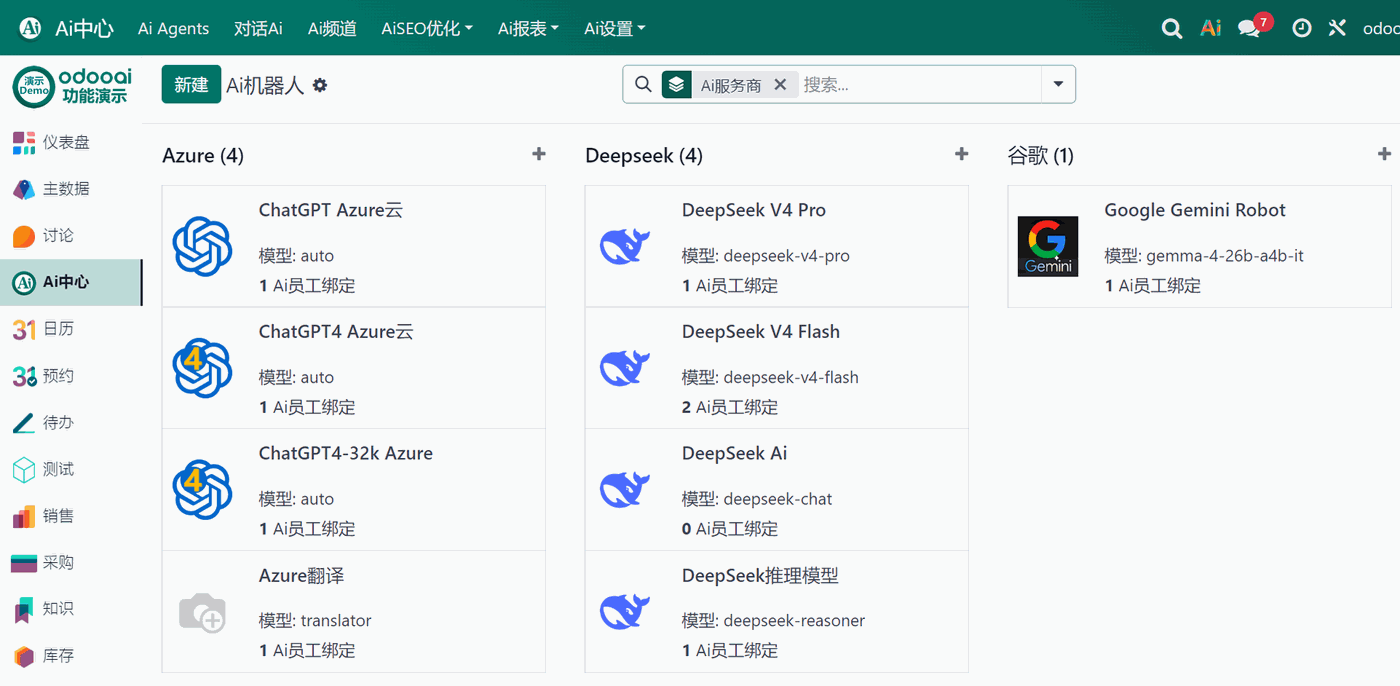Image resolution: width=1400 pixels, height=686 pixels.
Task: Click the Azure翻译 camera placeholder image
Action: pyautogui.click(x=203, y=611)
